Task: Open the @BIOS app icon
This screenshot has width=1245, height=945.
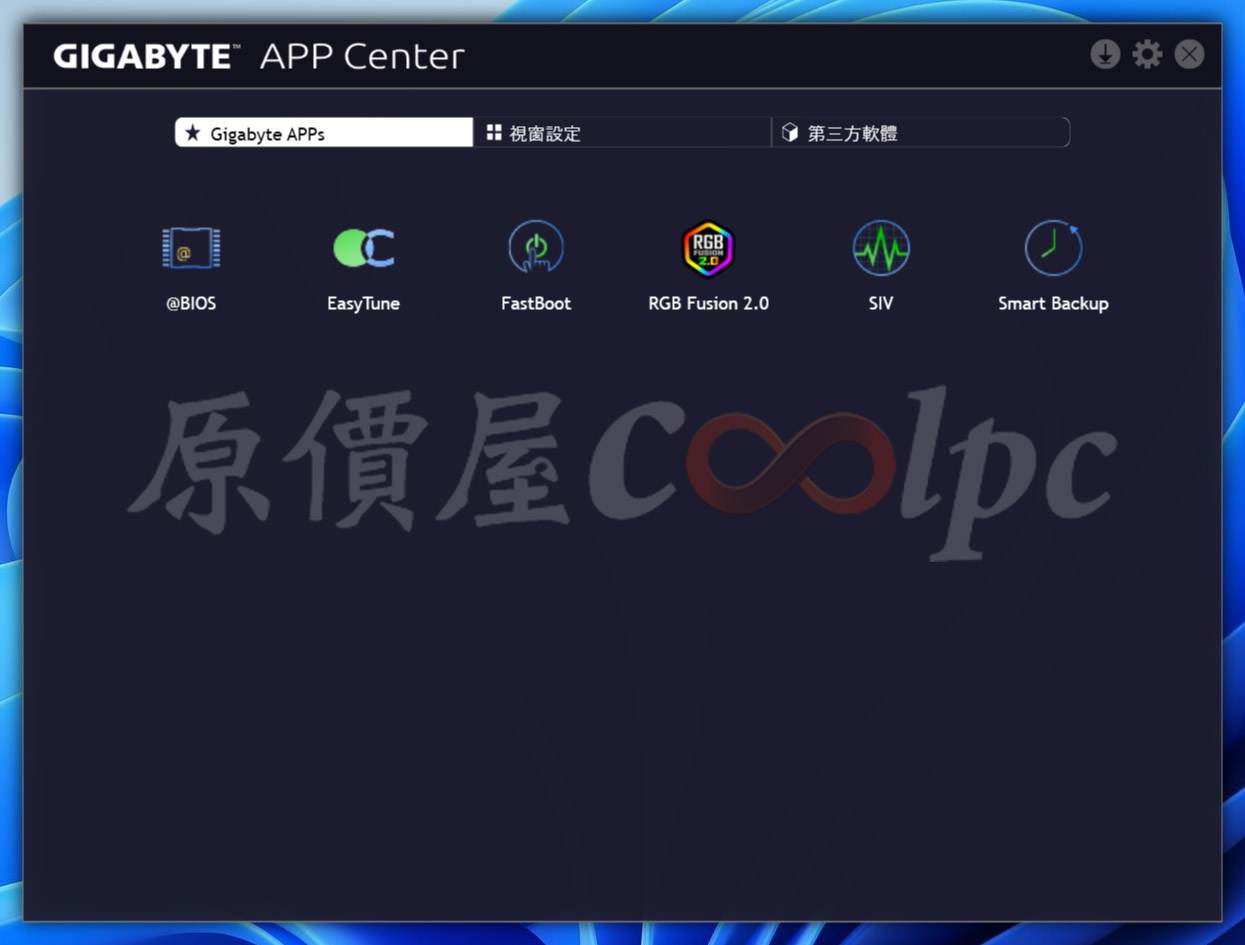Action: coord(191,248)
